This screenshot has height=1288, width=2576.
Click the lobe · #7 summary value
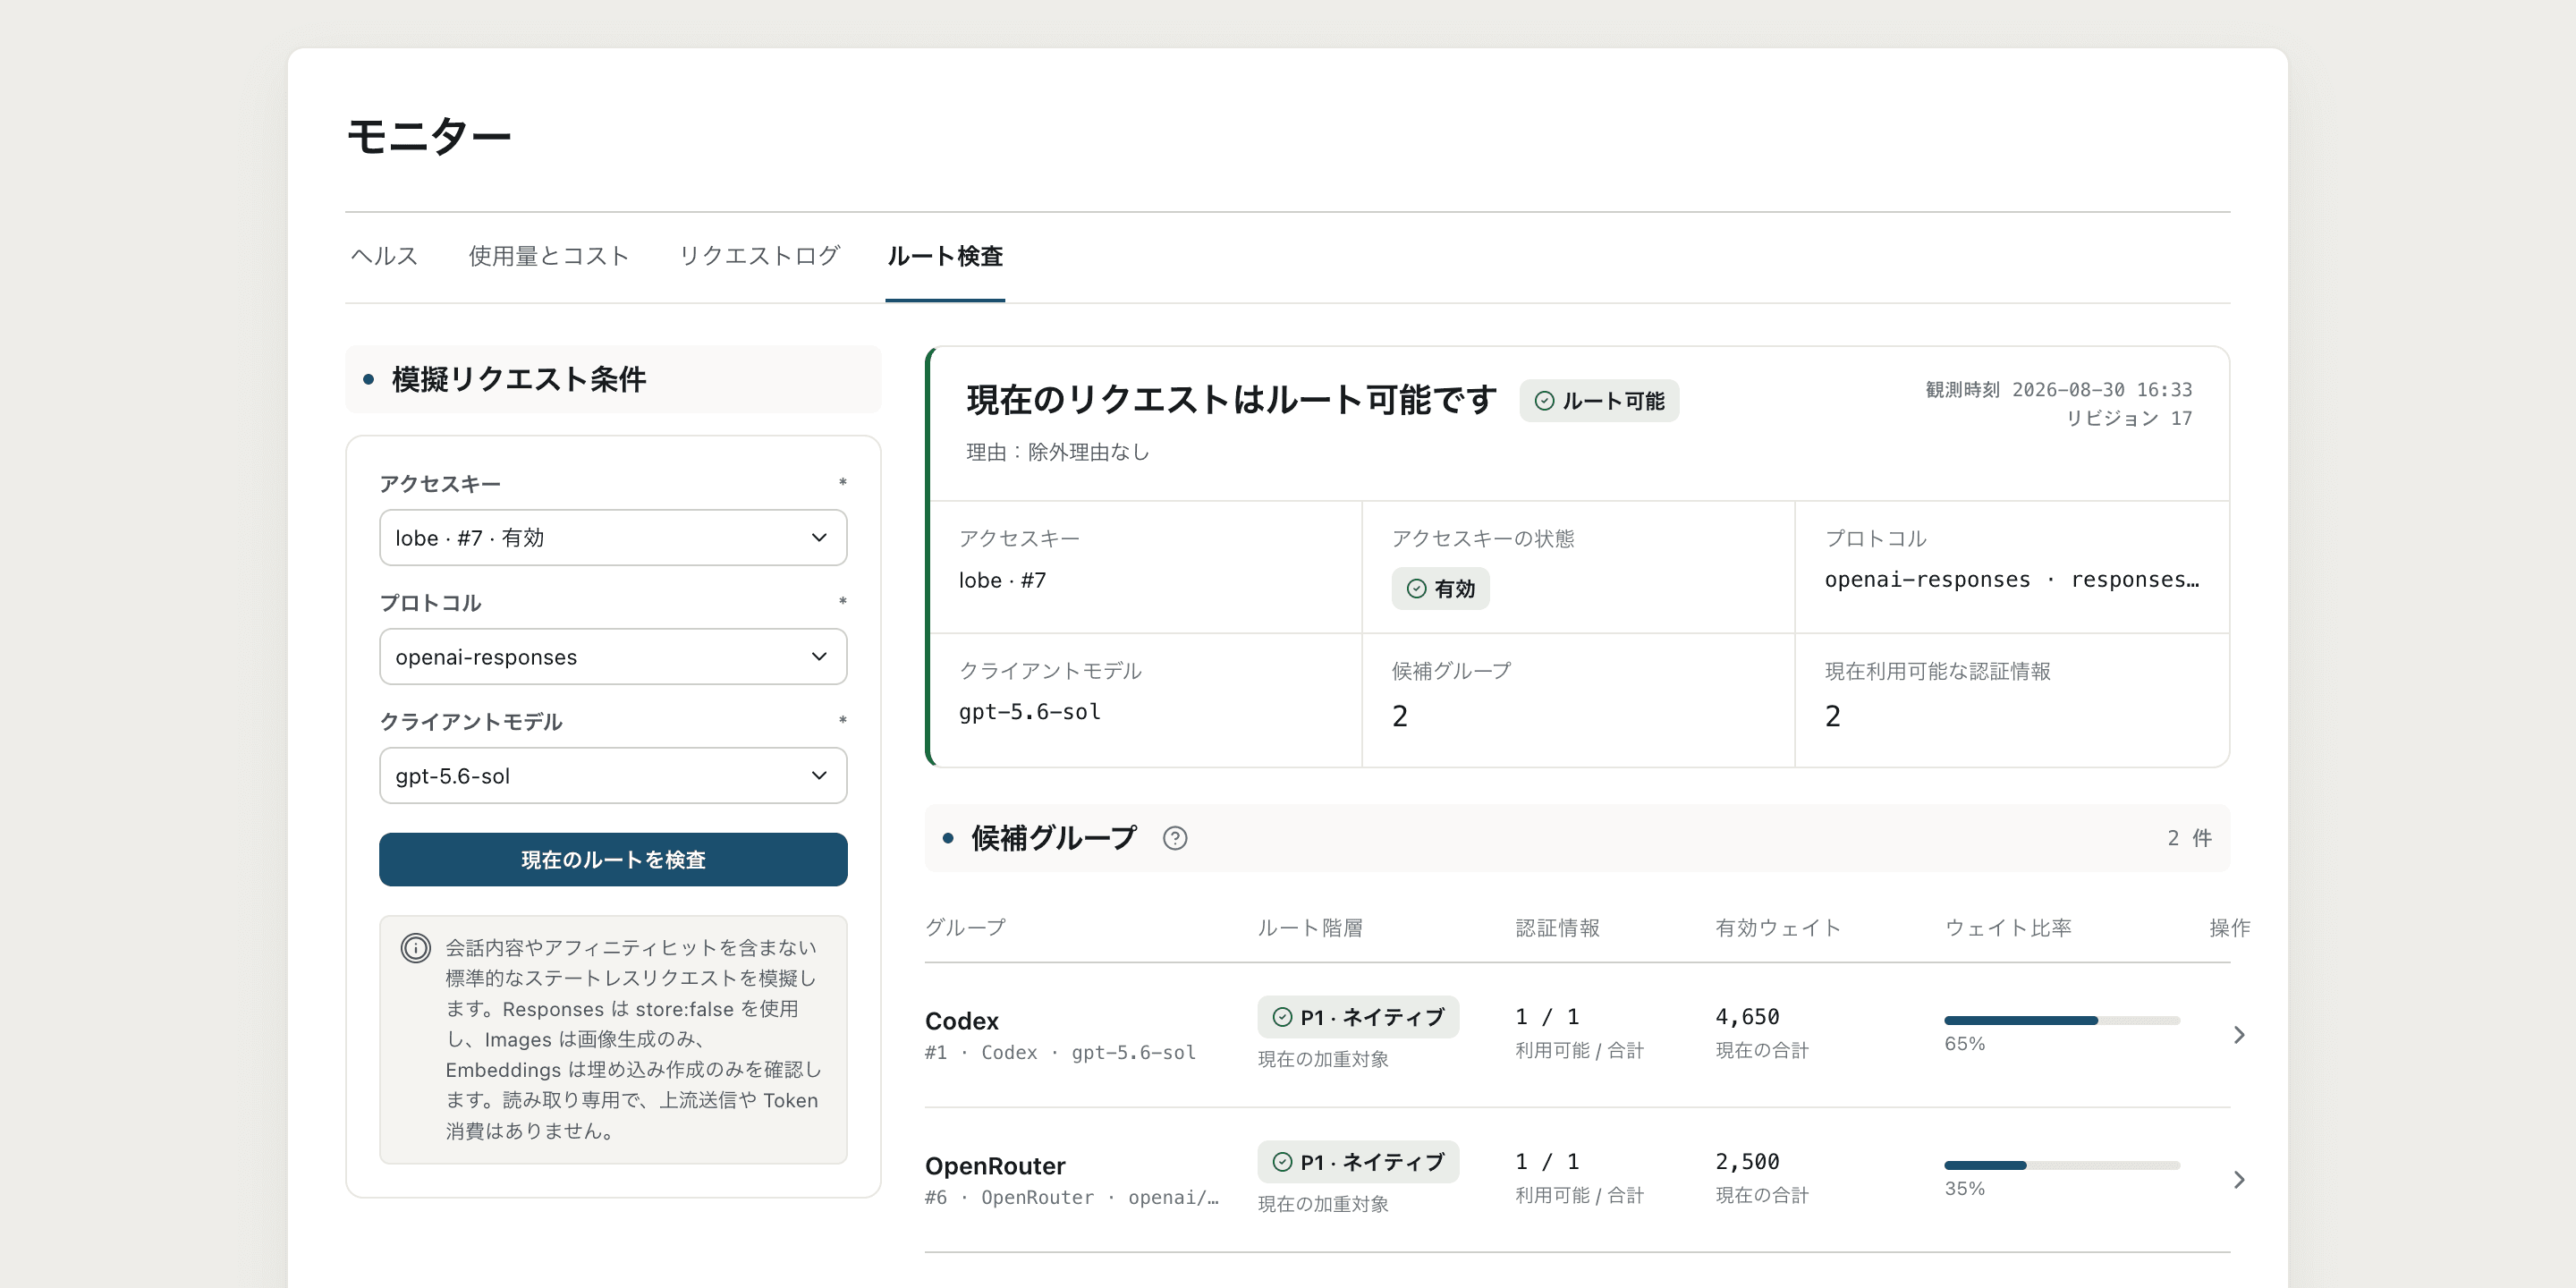click(1003, 580)
